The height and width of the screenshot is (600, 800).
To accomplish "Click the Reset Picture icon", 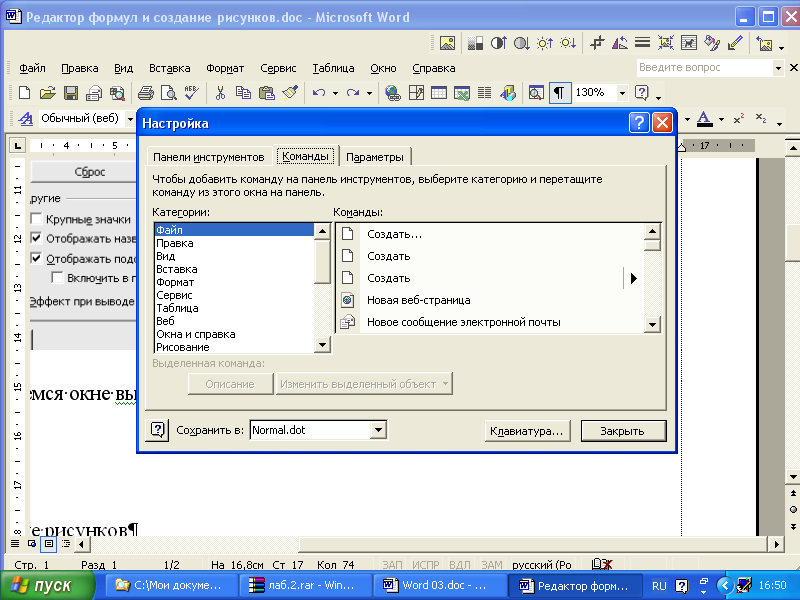I will click(x=764, y=44).
